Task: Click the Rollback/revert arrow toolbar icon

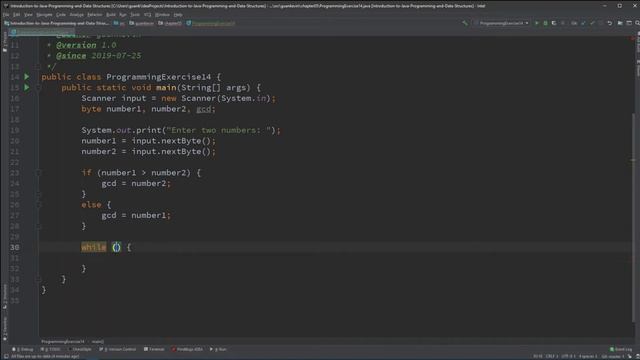Action: 610,23
